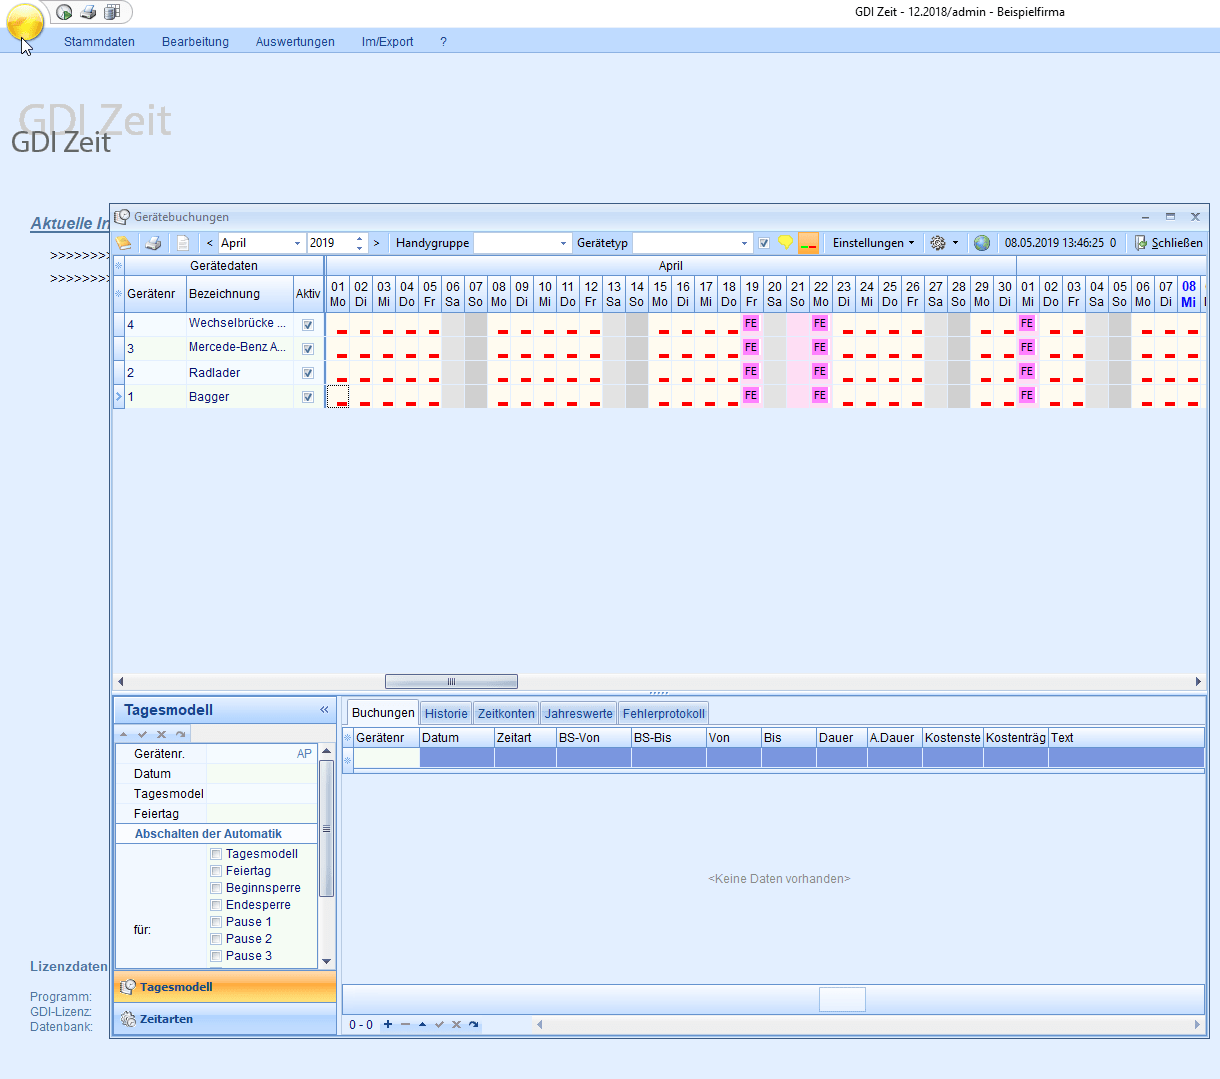Click the yellow speech bubble icon
1220x1079 pixels.
pyautogui.click(x=786, y=243)
